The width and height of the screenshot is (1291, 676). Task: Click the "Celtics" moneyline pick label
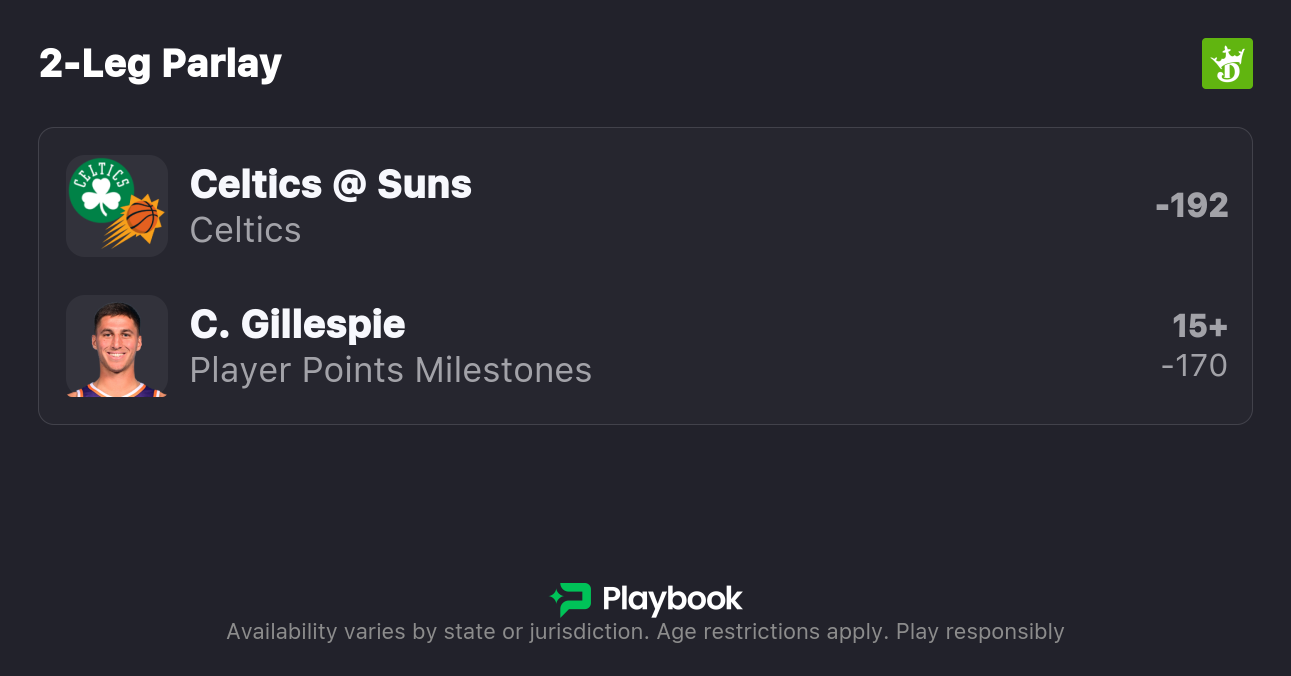(245, 230)
